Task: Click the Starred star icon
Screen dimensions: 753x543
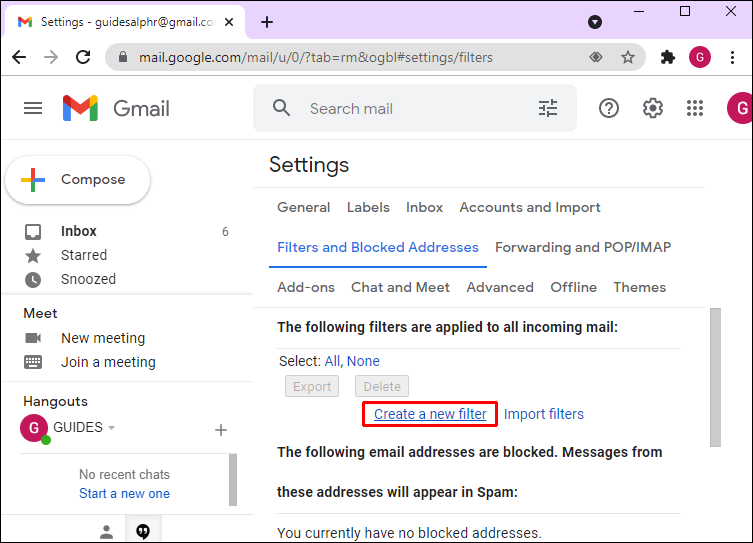Action: 33,255
